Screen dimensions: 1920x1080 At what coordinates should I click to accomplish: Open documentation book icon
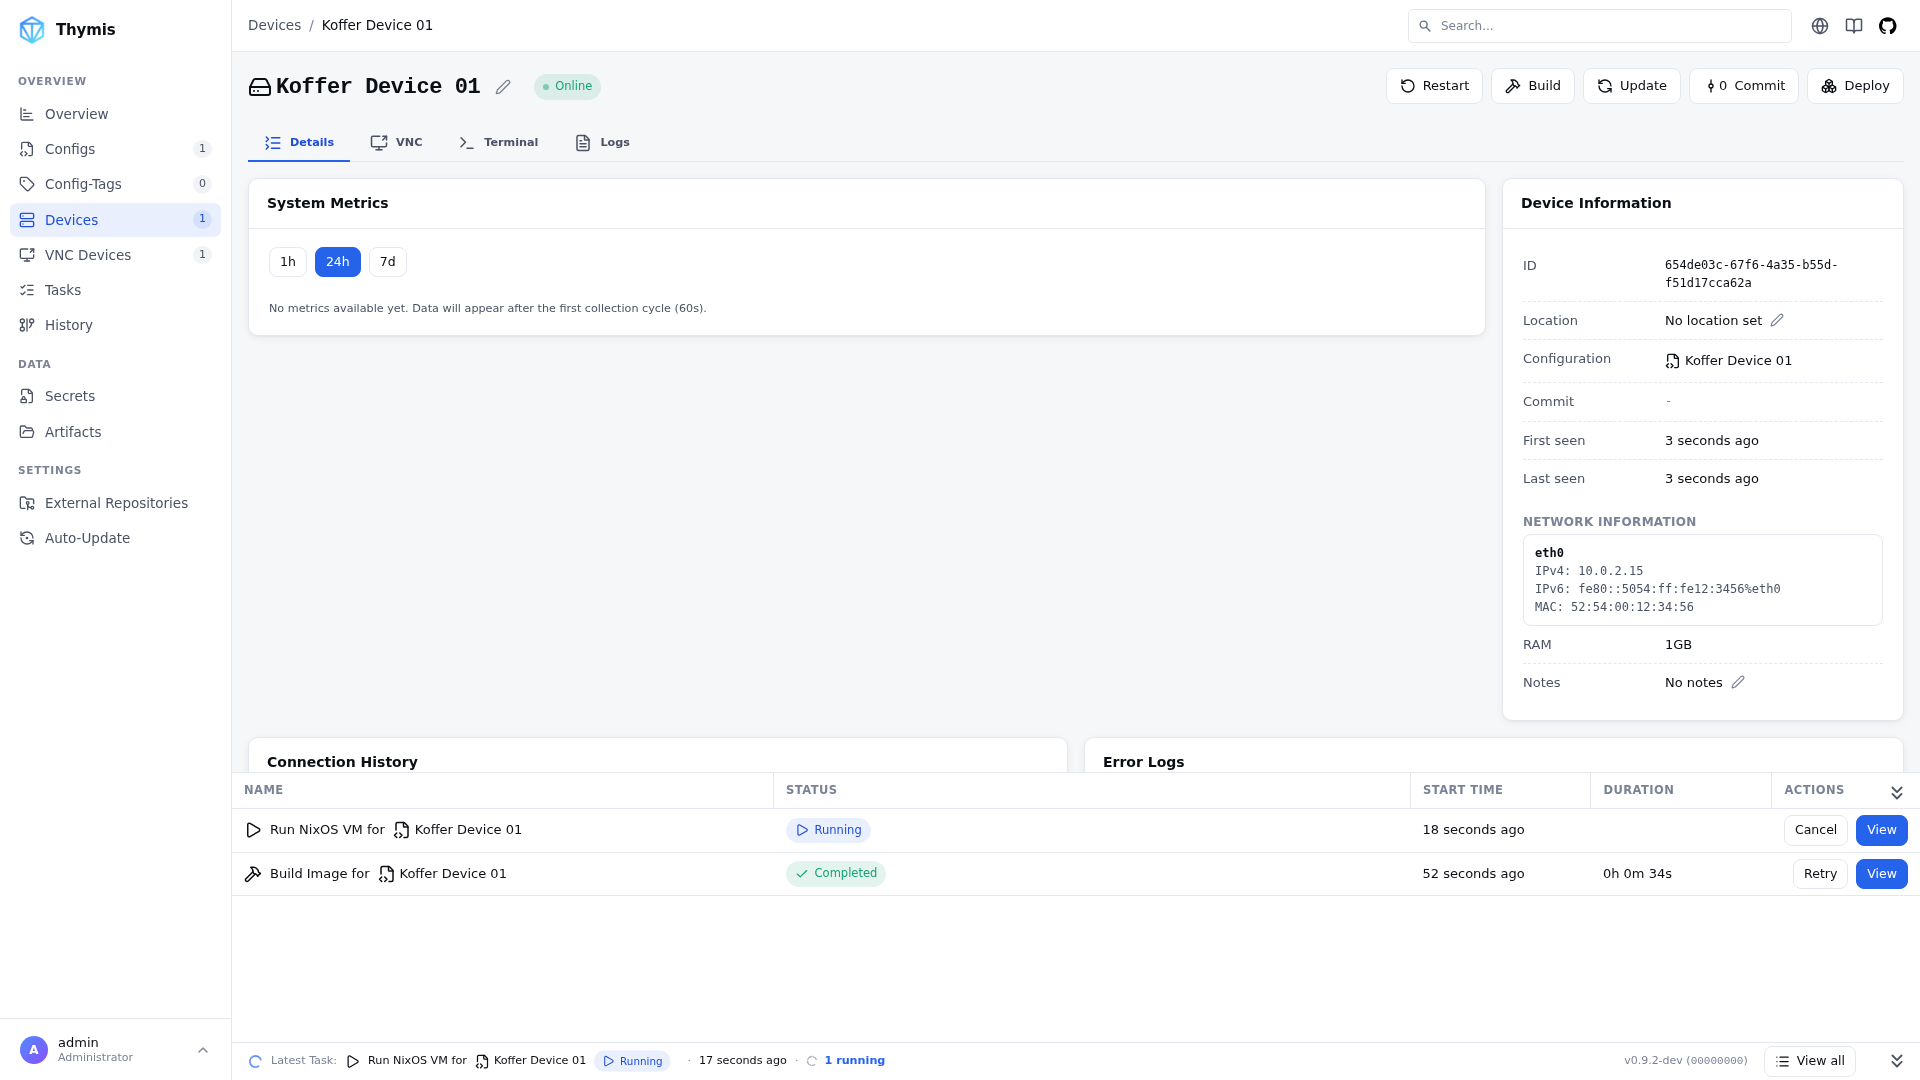point(1854,26)
